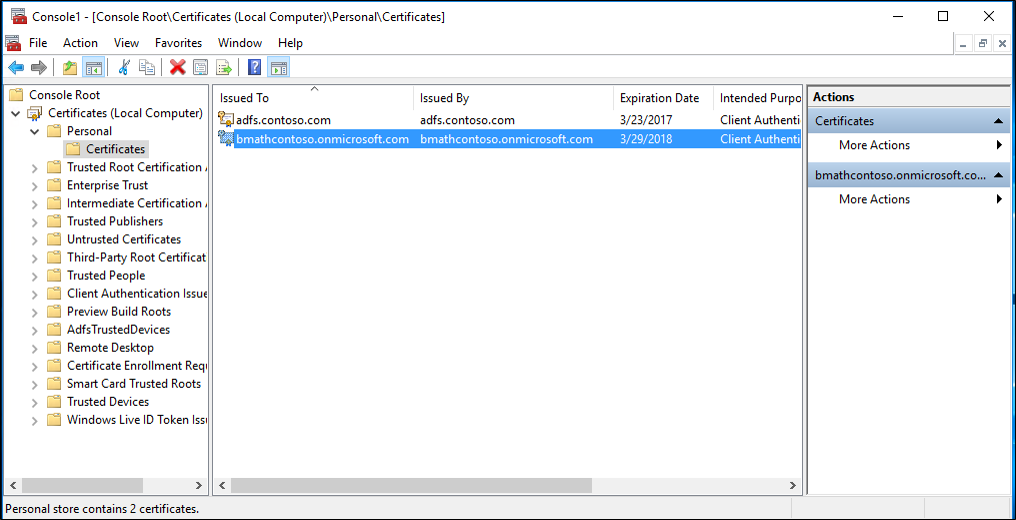This screenshot has height=520, width=1016.
Task: Select Windows Live ID Token Issuer item
Action: pos(137,420)
